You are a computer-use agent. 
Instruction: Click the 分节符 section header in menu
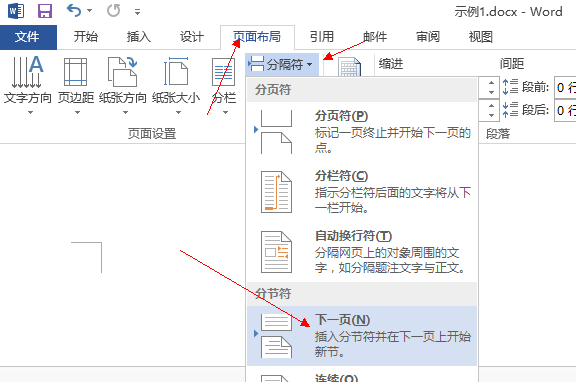pyautogui.click(x=362, y=293)
